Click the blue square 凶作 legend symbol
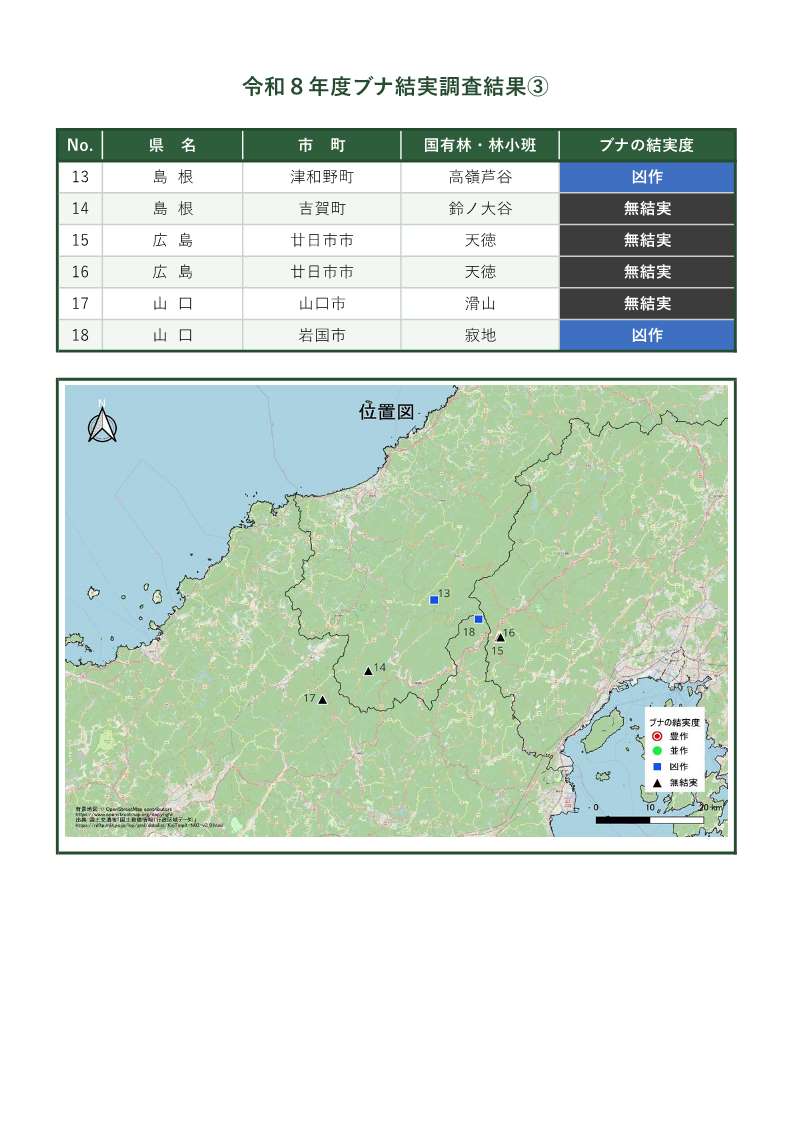Screen dimensions: 794x1123 (657, 766)
